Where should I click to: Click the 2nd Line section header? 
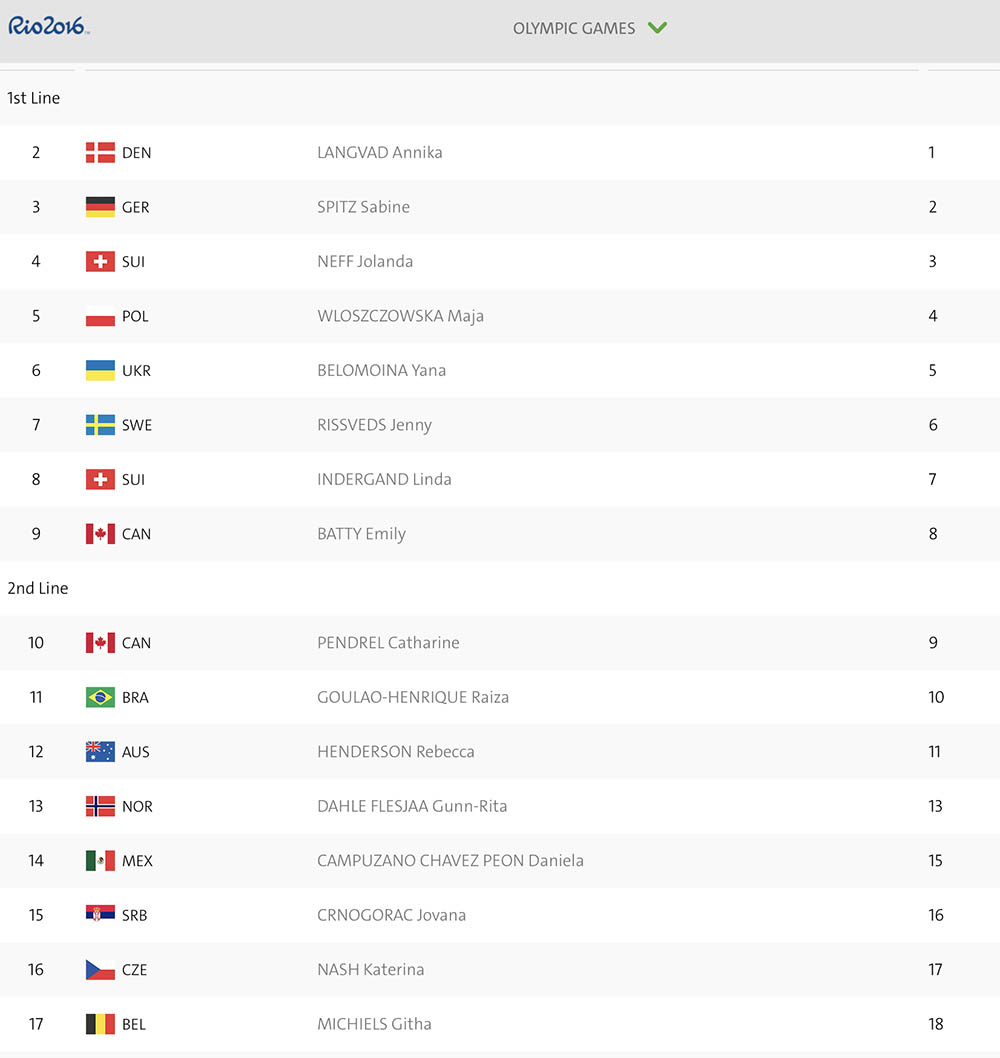pyautogui.click(x=38, y=588)
